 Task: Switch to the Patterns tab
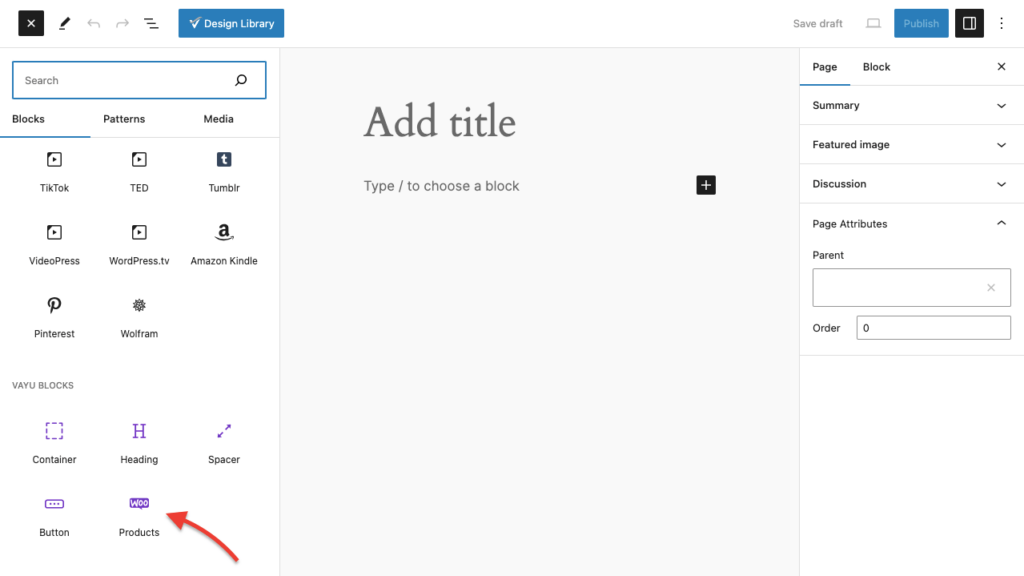click(124, 119)
